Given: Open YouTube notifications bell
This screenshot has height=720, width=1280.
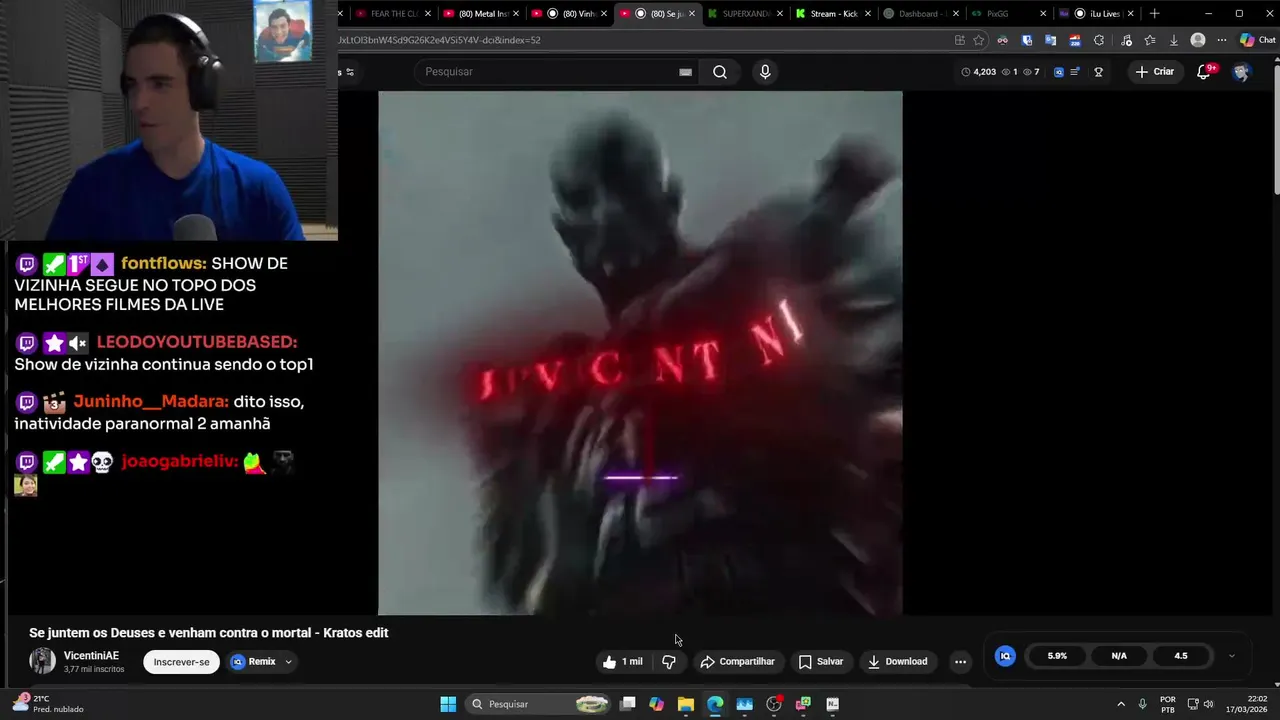Looking at the screenshot, I should 1204,72.
